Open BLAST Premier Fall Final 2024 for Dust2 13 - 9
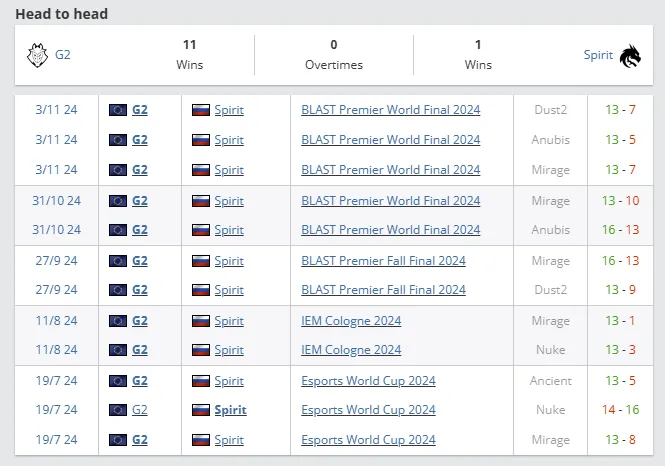The width and height of the screenshot is (665, 466). [383, 290]
